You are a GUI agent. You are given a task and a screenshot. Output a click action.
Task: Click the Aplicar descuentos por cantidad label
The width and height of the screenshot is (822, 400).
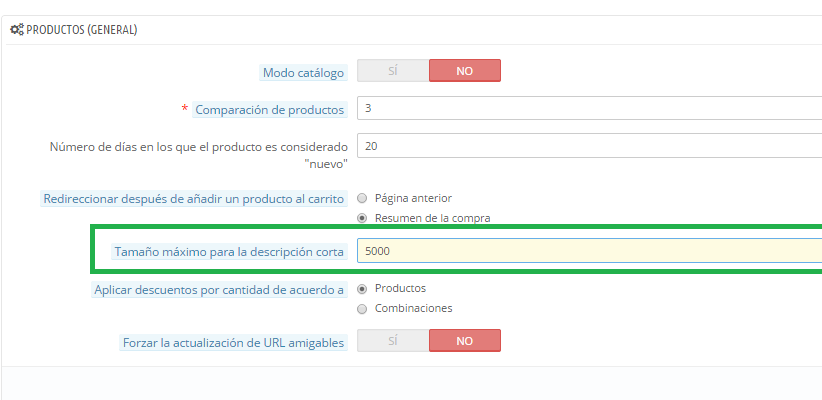click(x=219, y=289)
